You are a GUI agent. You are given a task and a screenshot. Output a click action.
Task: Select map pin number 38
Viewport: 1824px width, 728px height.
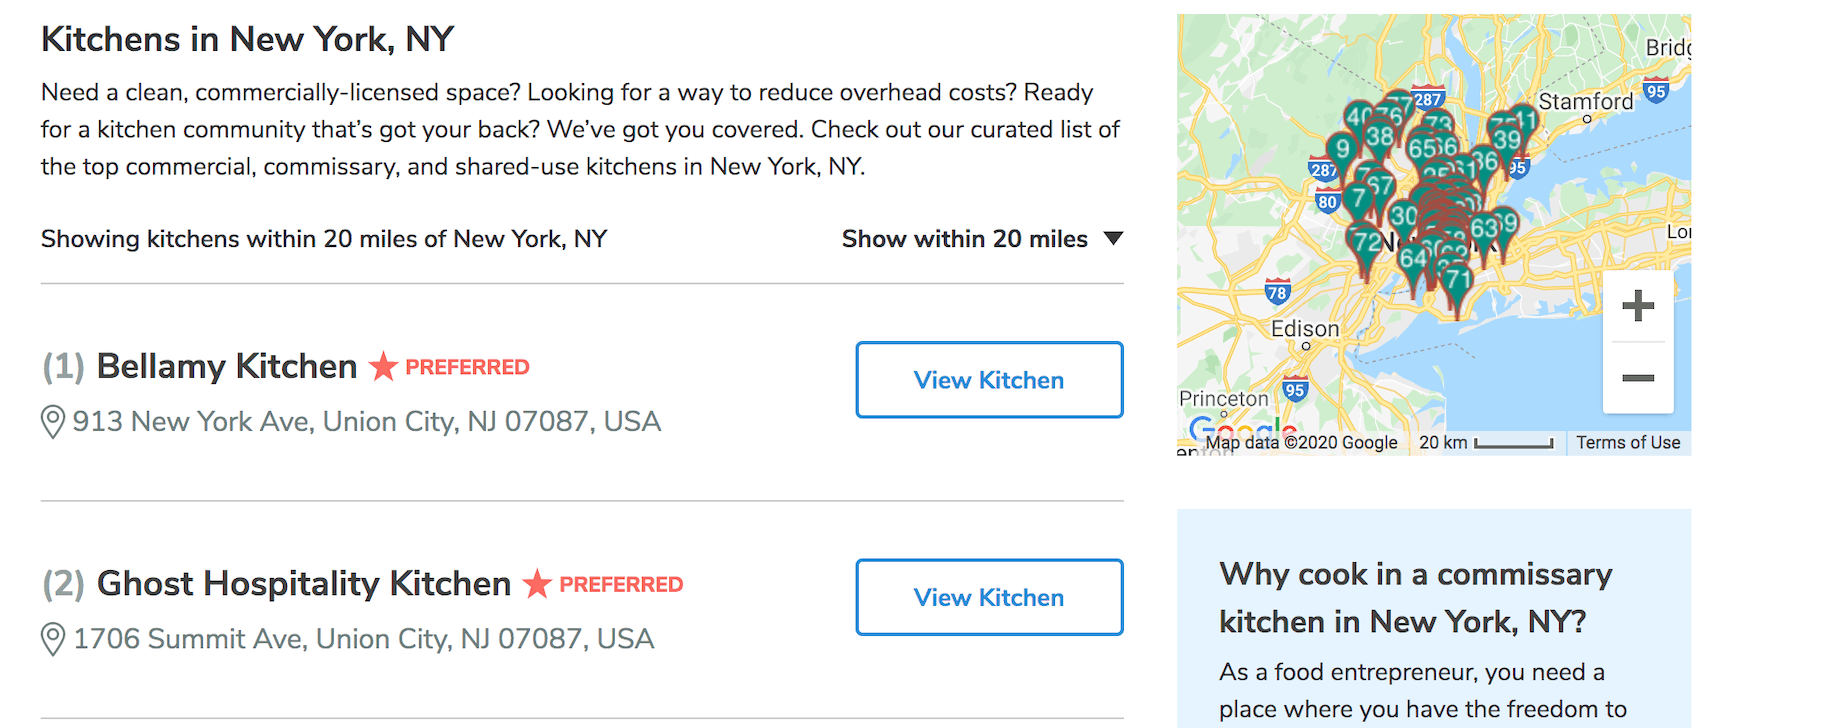(x=1380, y=138)
